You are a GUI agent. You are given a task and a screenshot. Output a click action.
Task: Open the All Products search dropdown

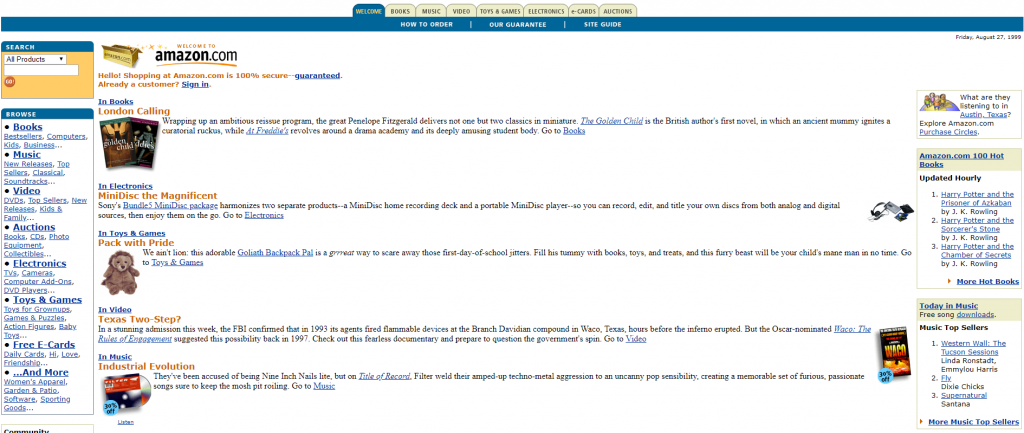[x=35, y=59]
